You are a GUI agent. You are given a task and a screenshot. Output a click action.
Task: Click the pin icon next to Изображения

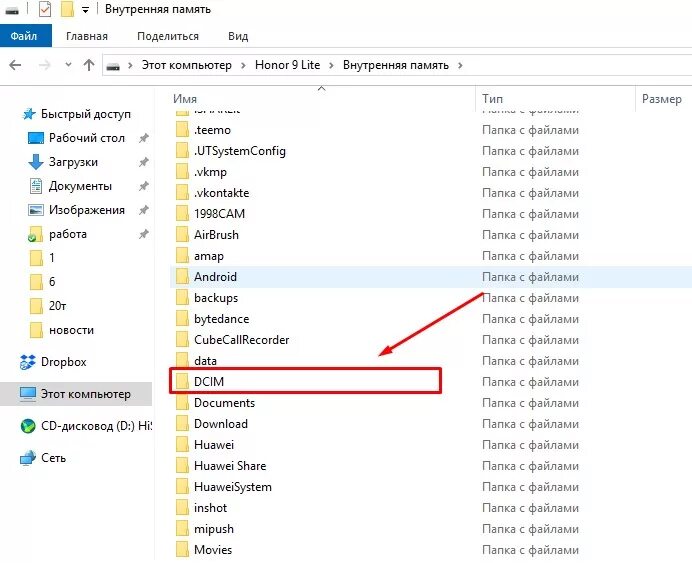coord(143,210)
